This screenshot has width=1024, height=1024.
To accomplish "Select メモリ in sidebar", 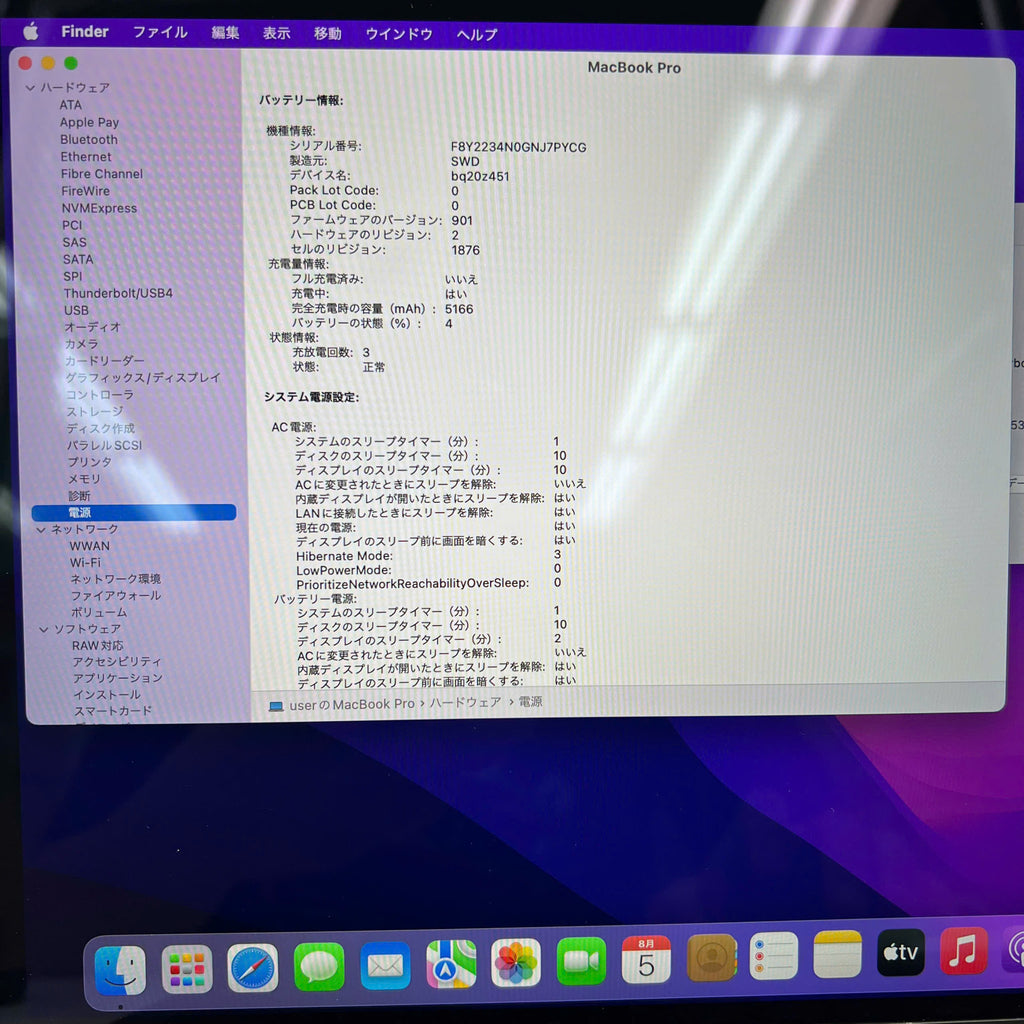I will [x=84, y=479].
